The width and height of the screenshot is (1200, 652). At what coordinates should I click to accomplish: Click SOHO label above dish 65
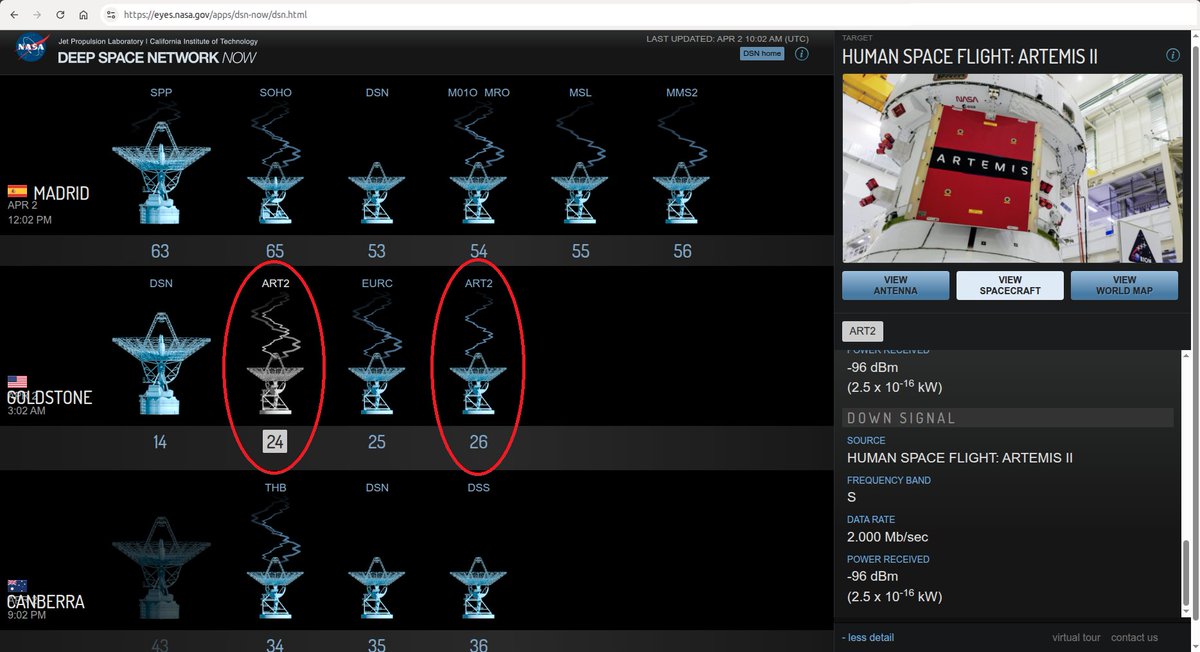(275, 93)
